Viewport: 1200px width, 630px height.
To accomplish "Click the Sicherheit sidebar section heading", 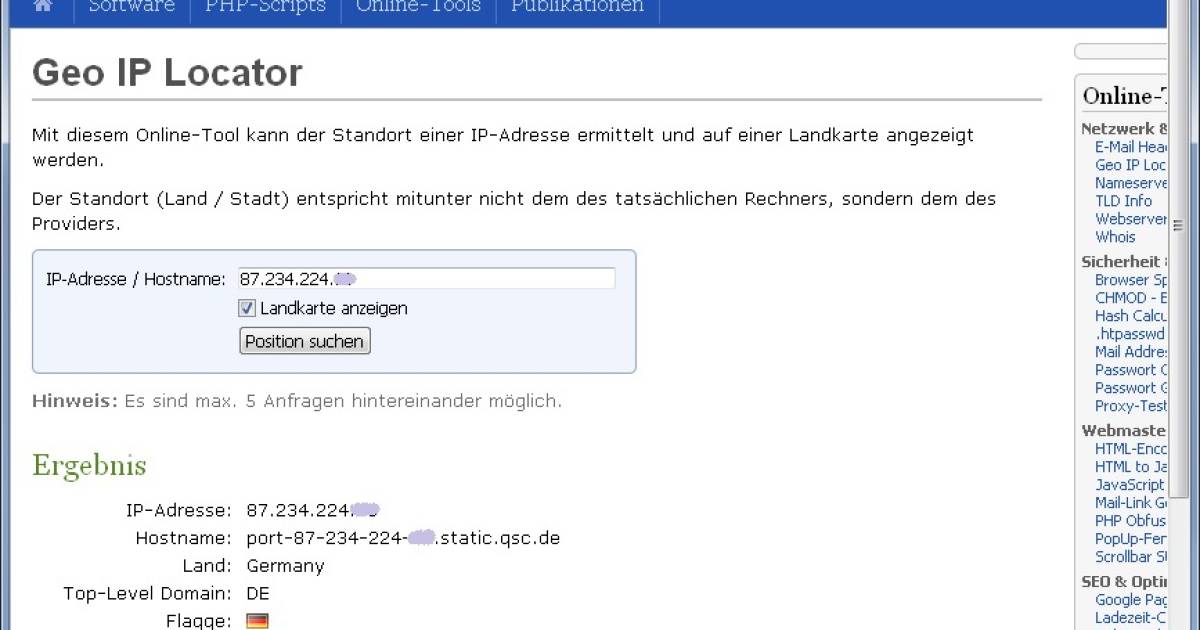I will point(1124,262).
